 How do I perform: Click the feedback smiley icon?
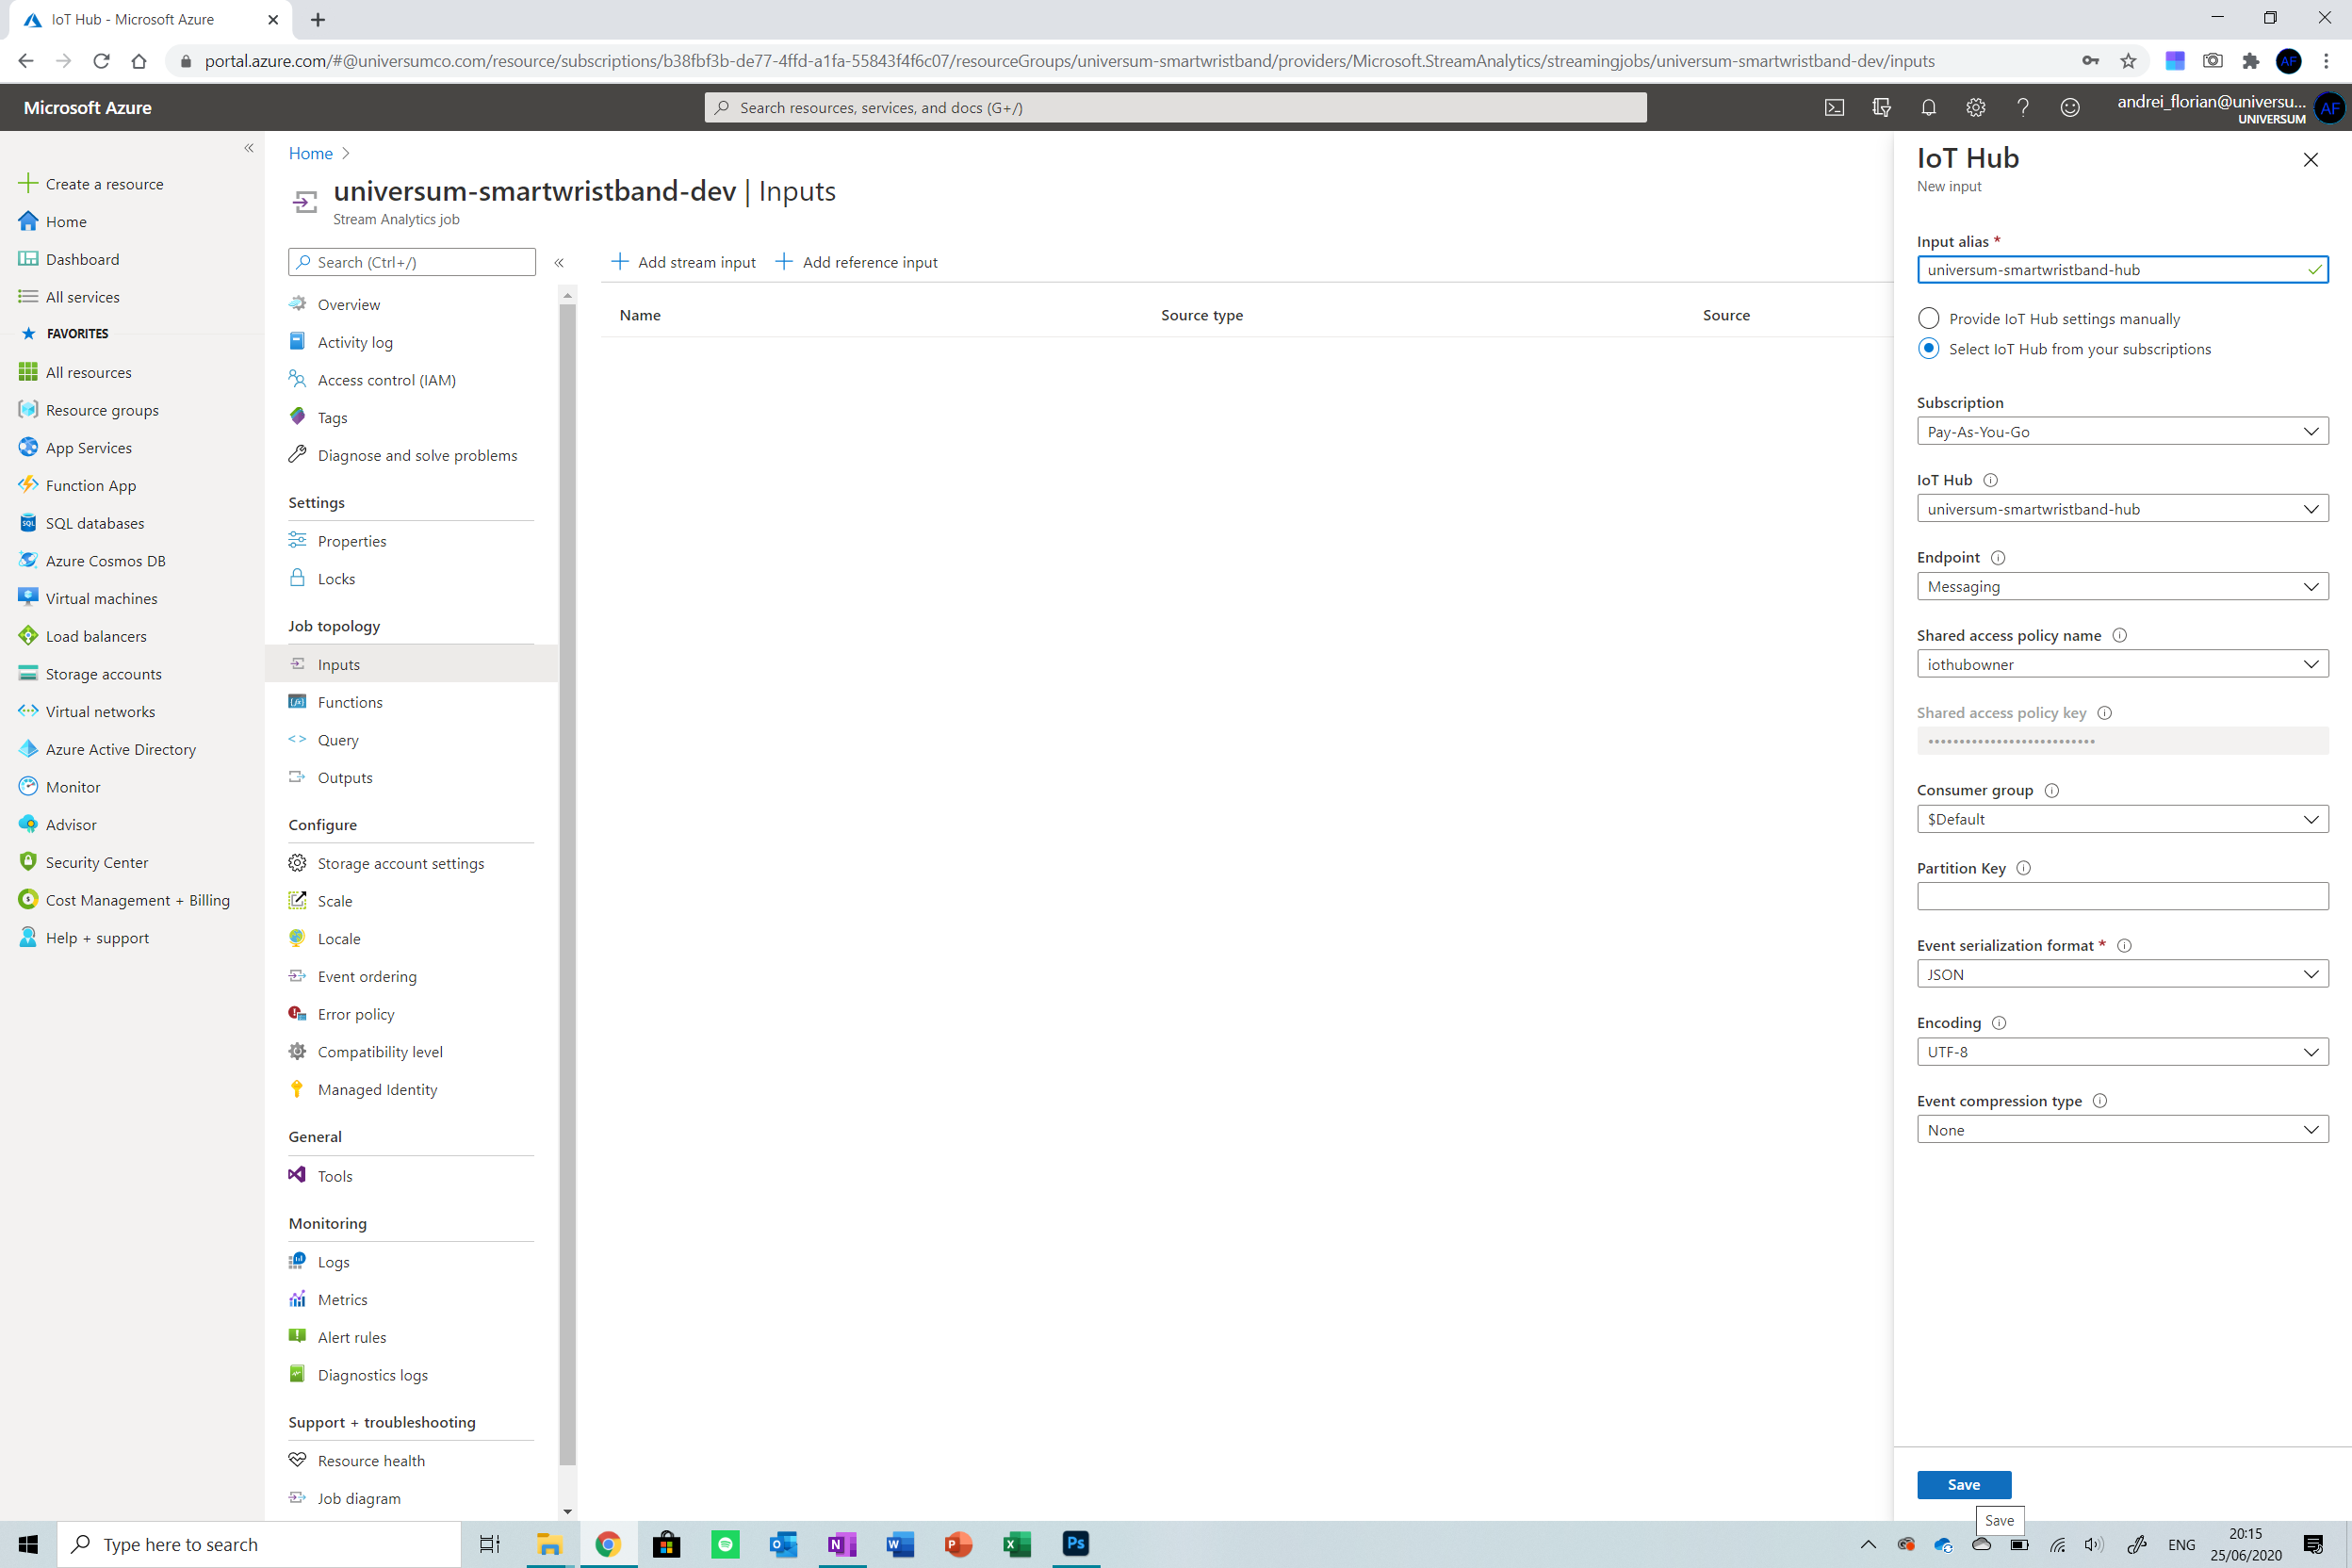[x=2070, y=107]
